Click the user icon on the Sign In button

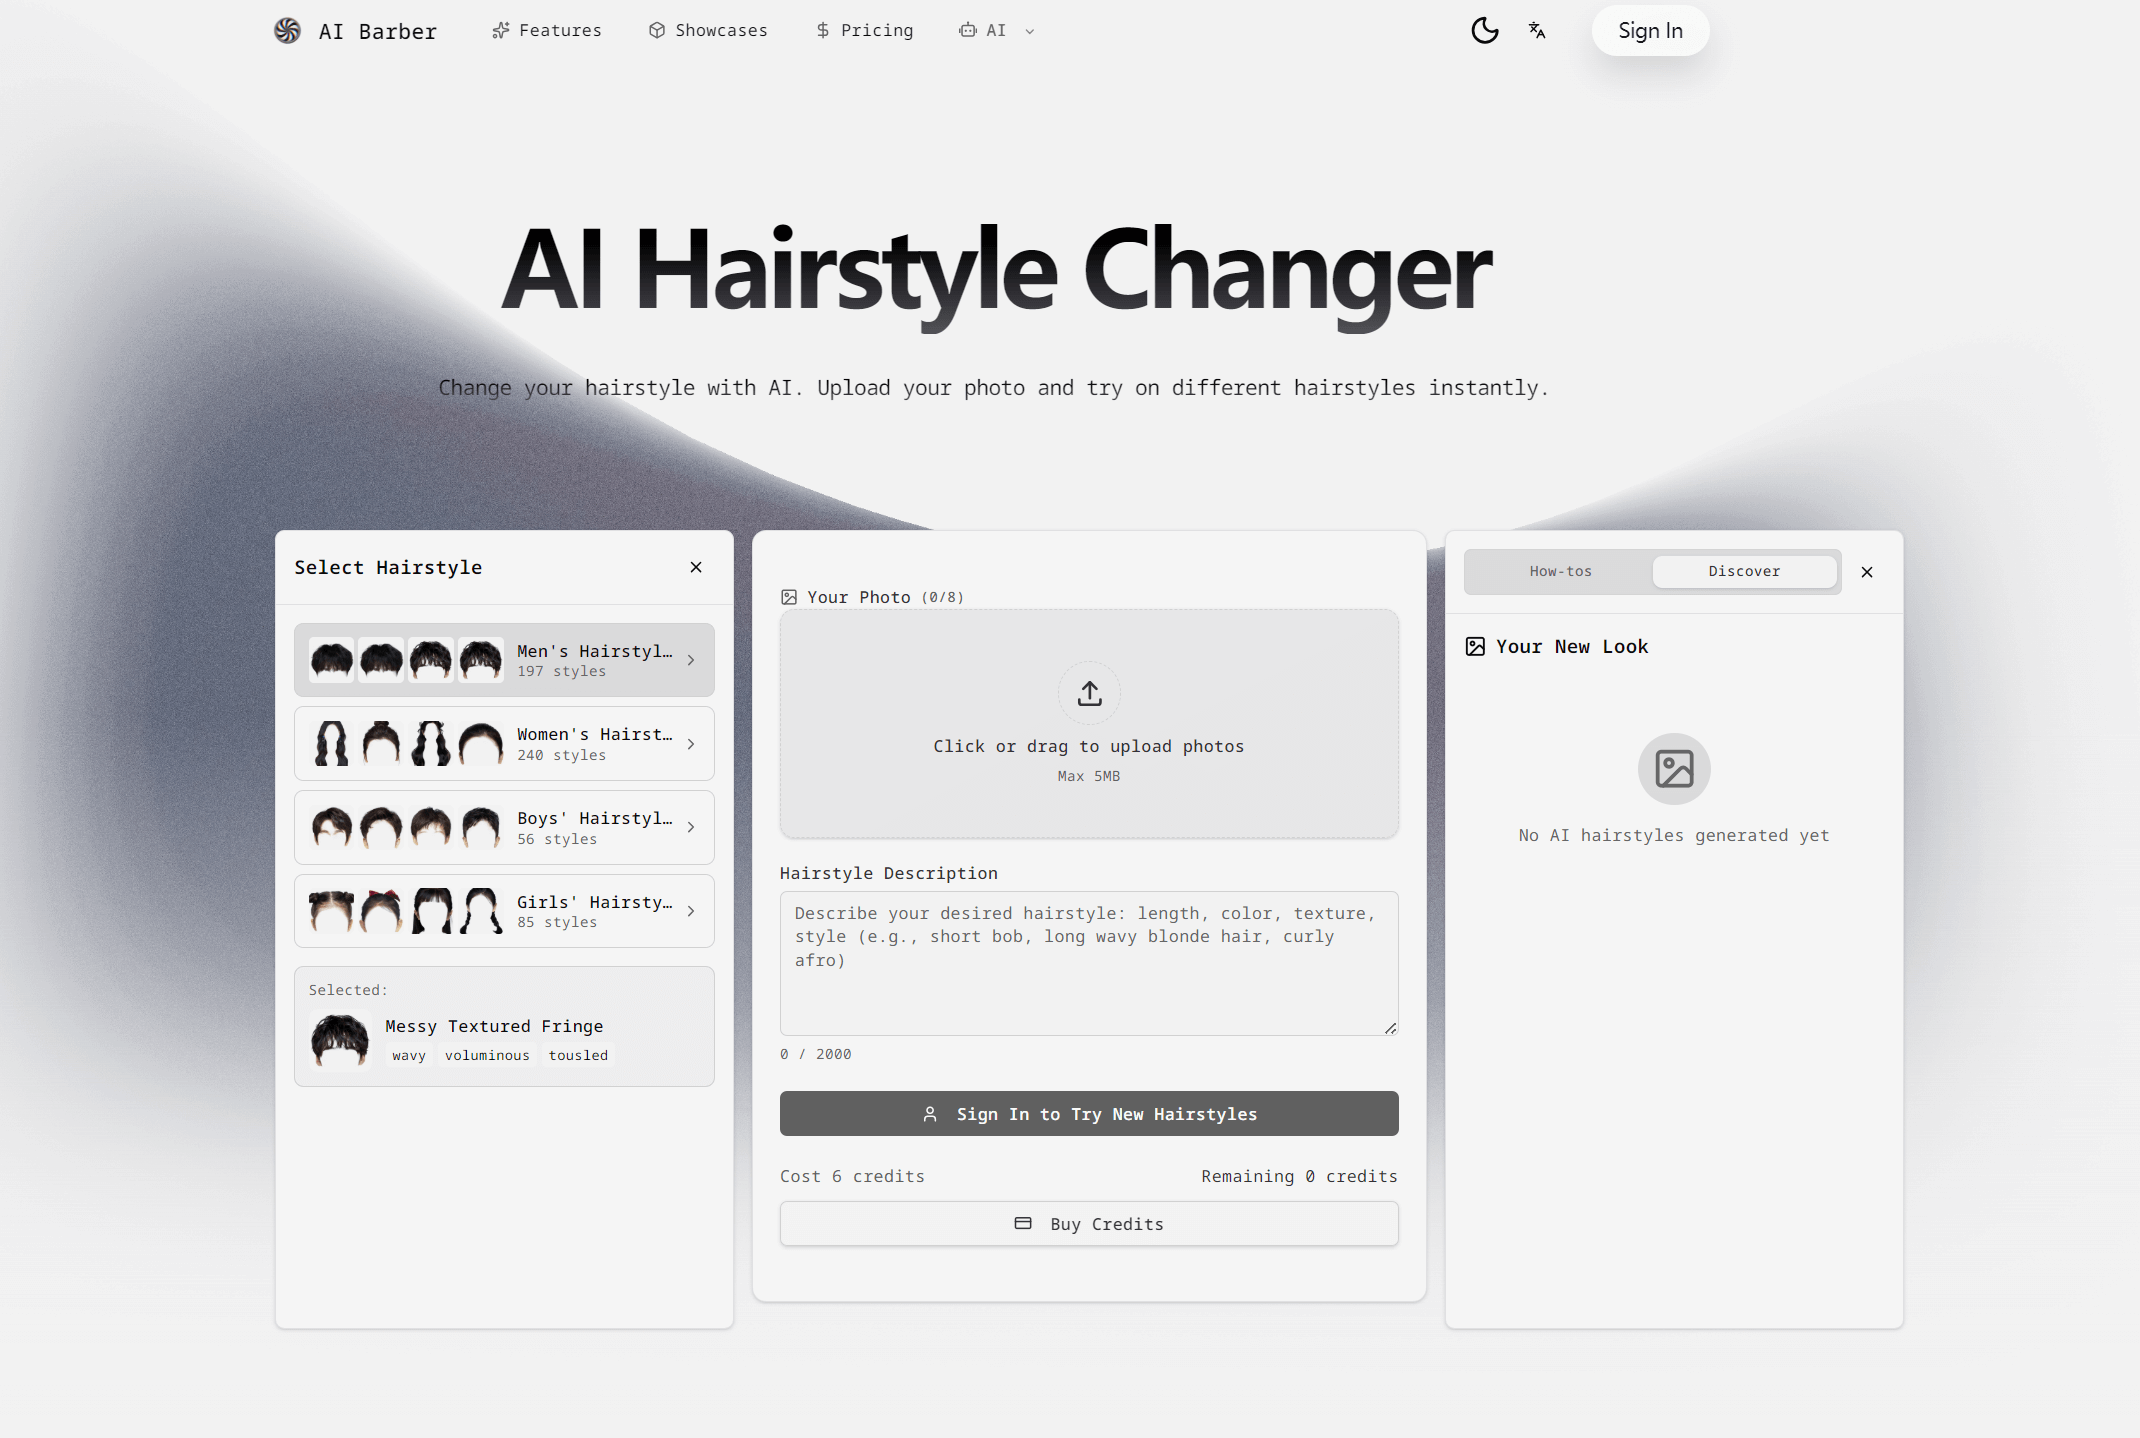tap(930, 1114)
